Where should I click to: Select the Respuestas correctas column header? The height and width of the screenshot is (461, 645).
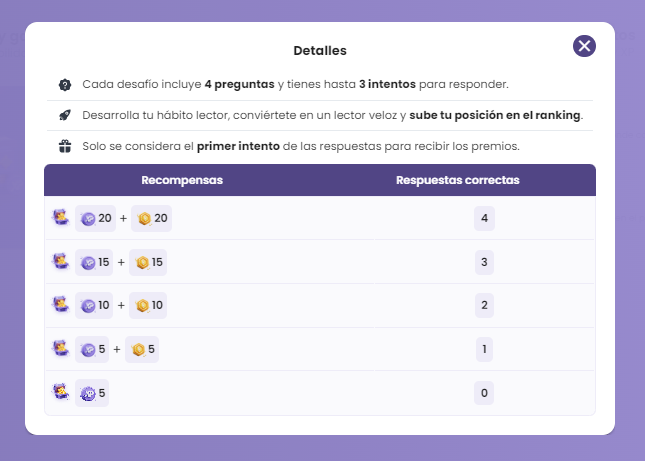point(458,180)
